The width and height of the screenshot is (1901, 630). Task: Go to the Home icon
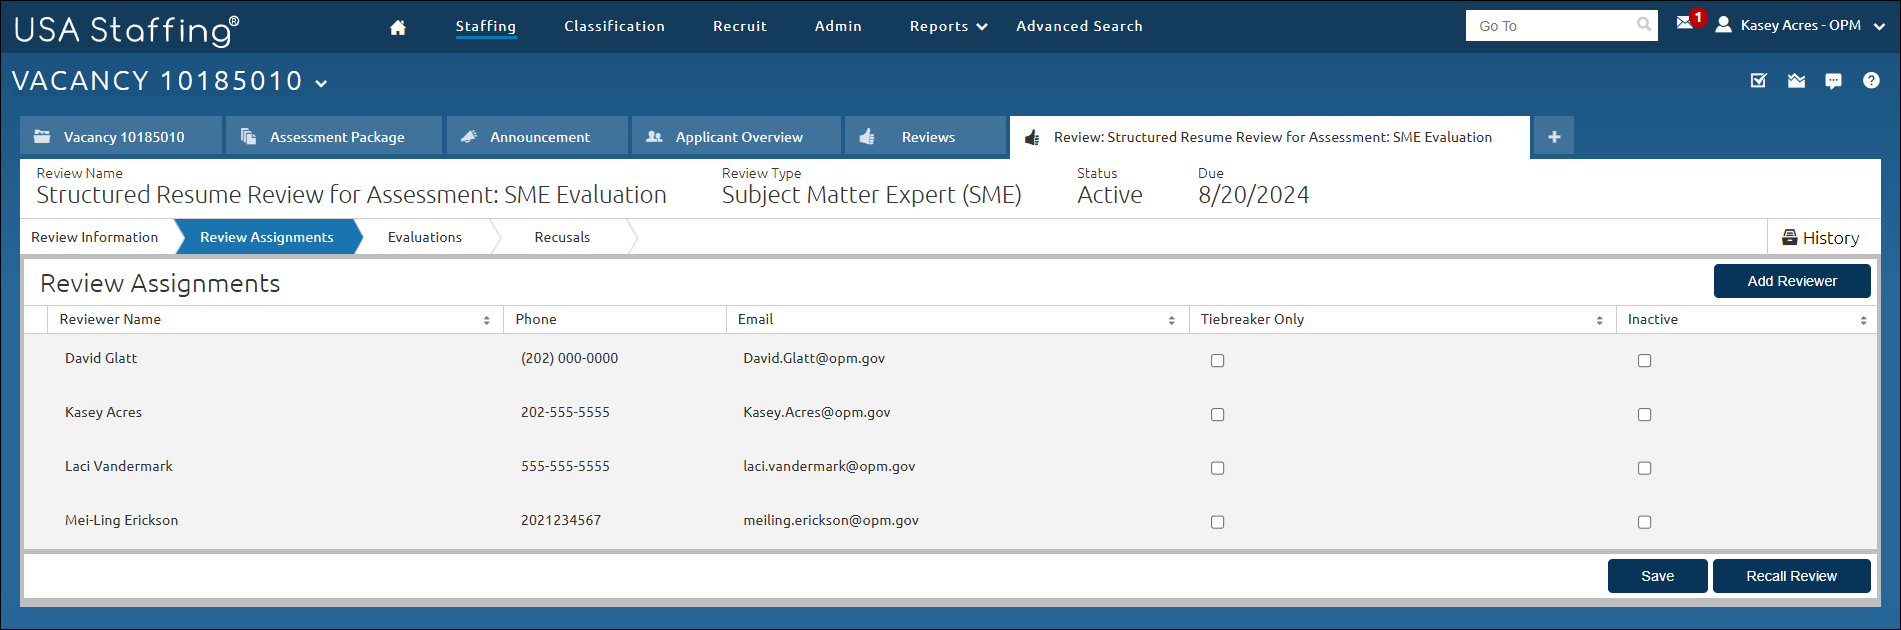(x=398, y=27)
